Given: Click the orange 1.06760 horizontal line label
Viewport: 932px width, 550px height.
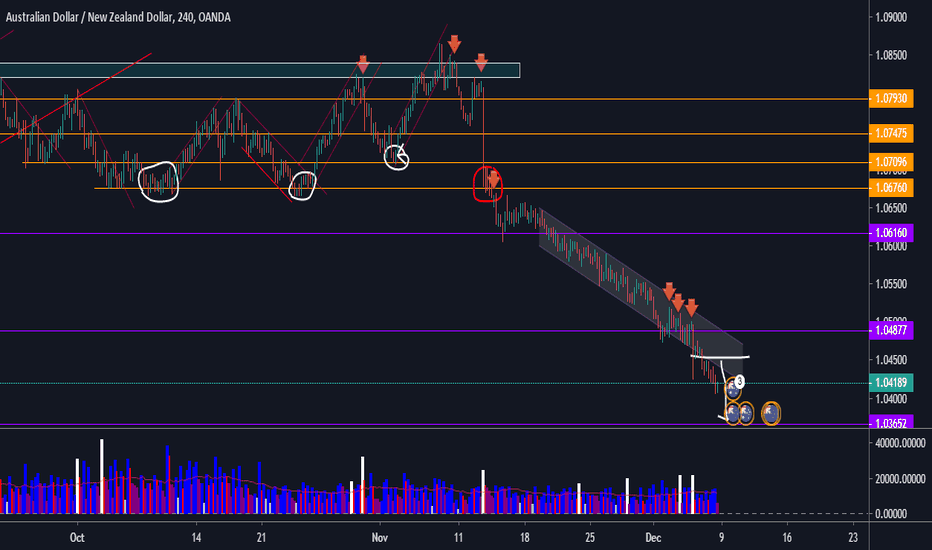Looking at the screenshot, I should click(x=894, y=188).
